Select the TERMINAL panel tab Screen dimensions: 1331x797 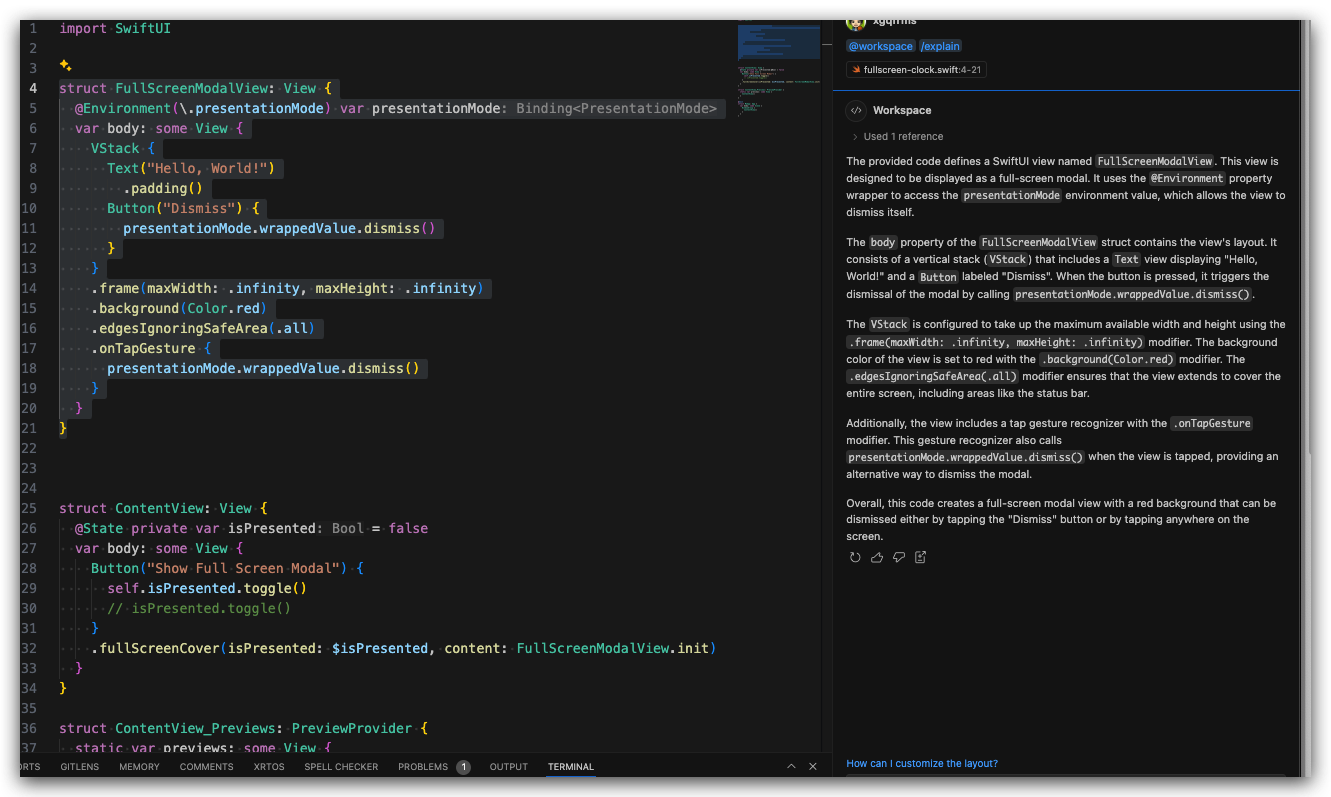coord(571,767)
